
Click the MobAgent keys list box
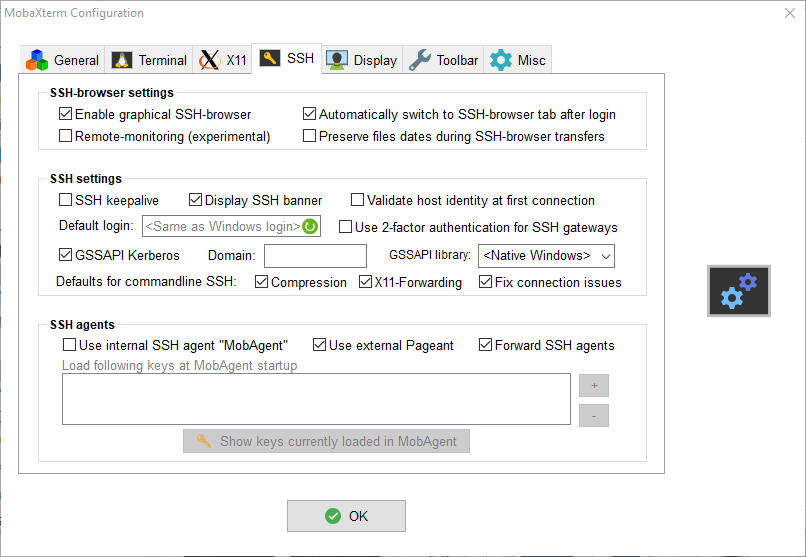pos(316,399)
